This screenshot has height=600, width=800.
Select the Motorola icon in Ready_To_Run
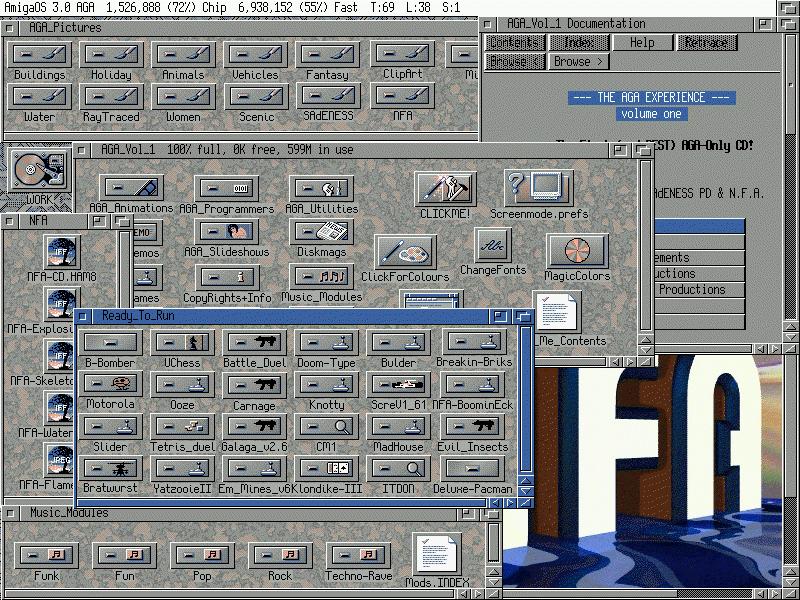coord(111,384)
